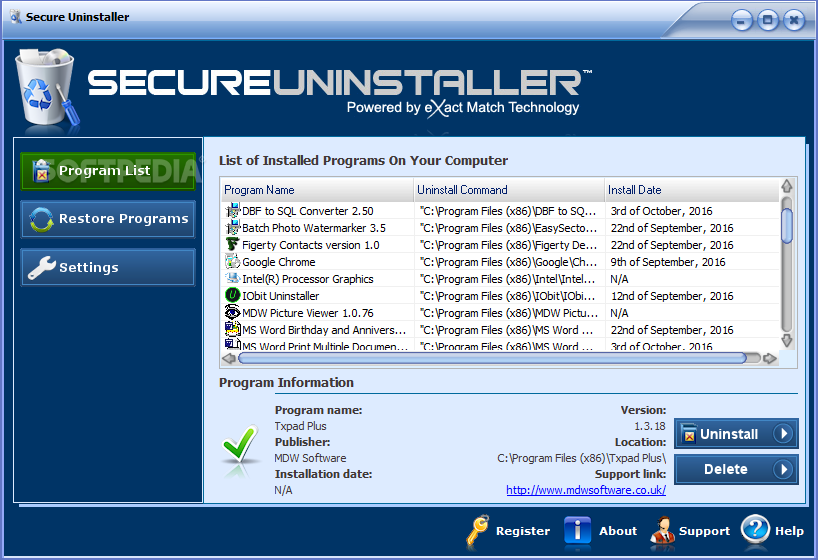The width and height of the screenshot is (818, 560).
Task: Open the mdwsoftware.co.uk support link
Action: pyautogui.click(x=586, y=490)
